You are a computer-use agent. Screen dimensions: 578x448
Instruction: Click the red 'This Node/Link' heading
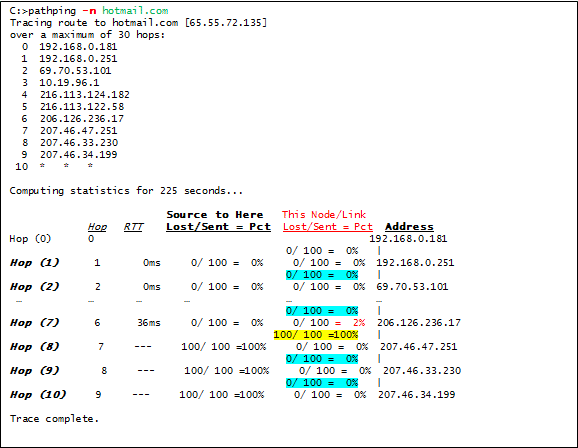coord(324,215)
